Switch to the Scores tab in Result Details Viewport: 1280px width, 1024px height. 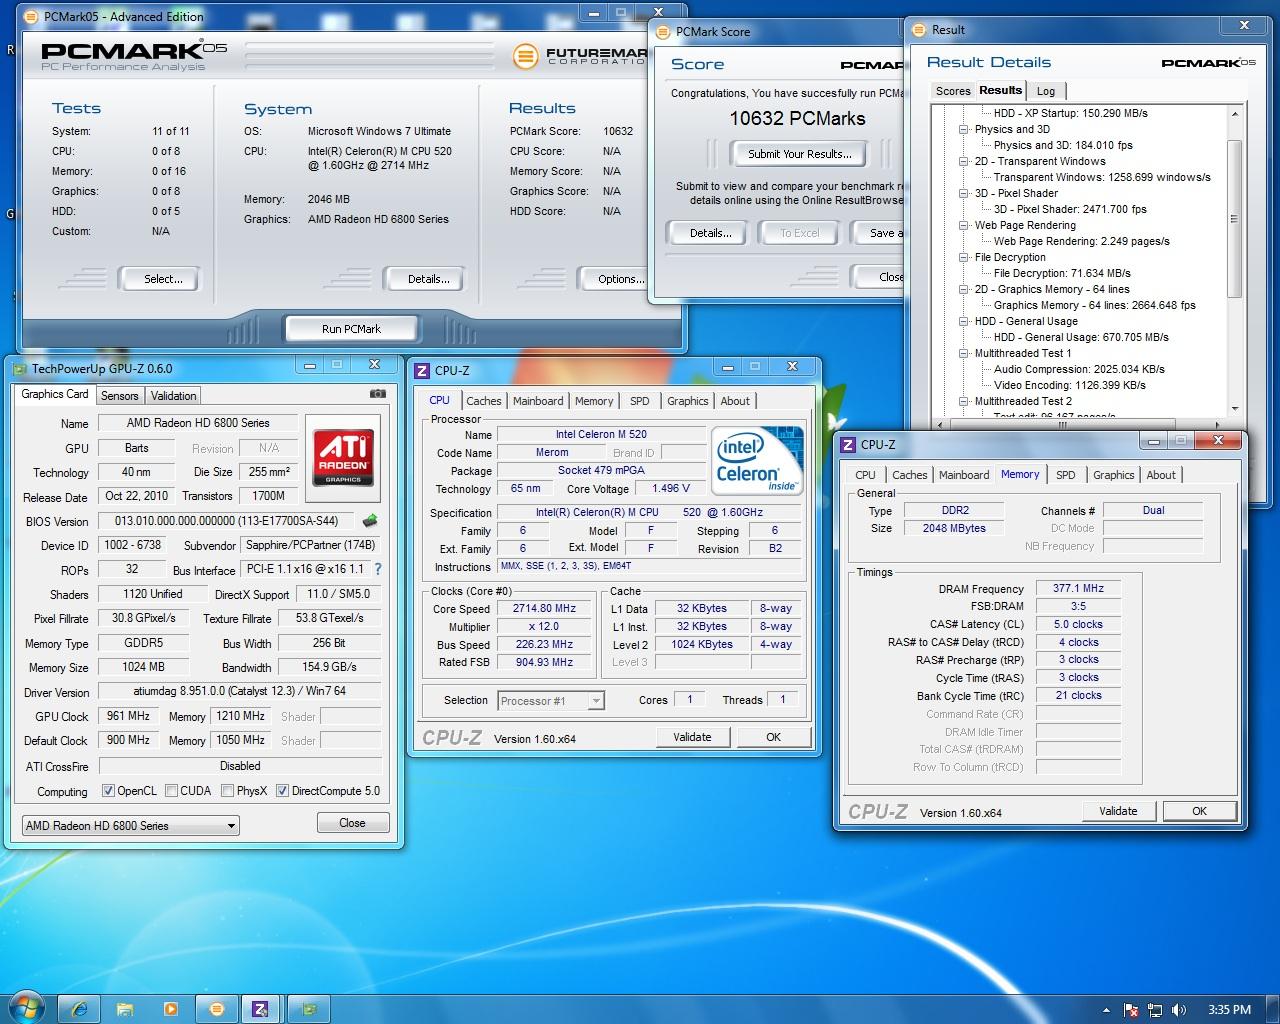[953, 91]
